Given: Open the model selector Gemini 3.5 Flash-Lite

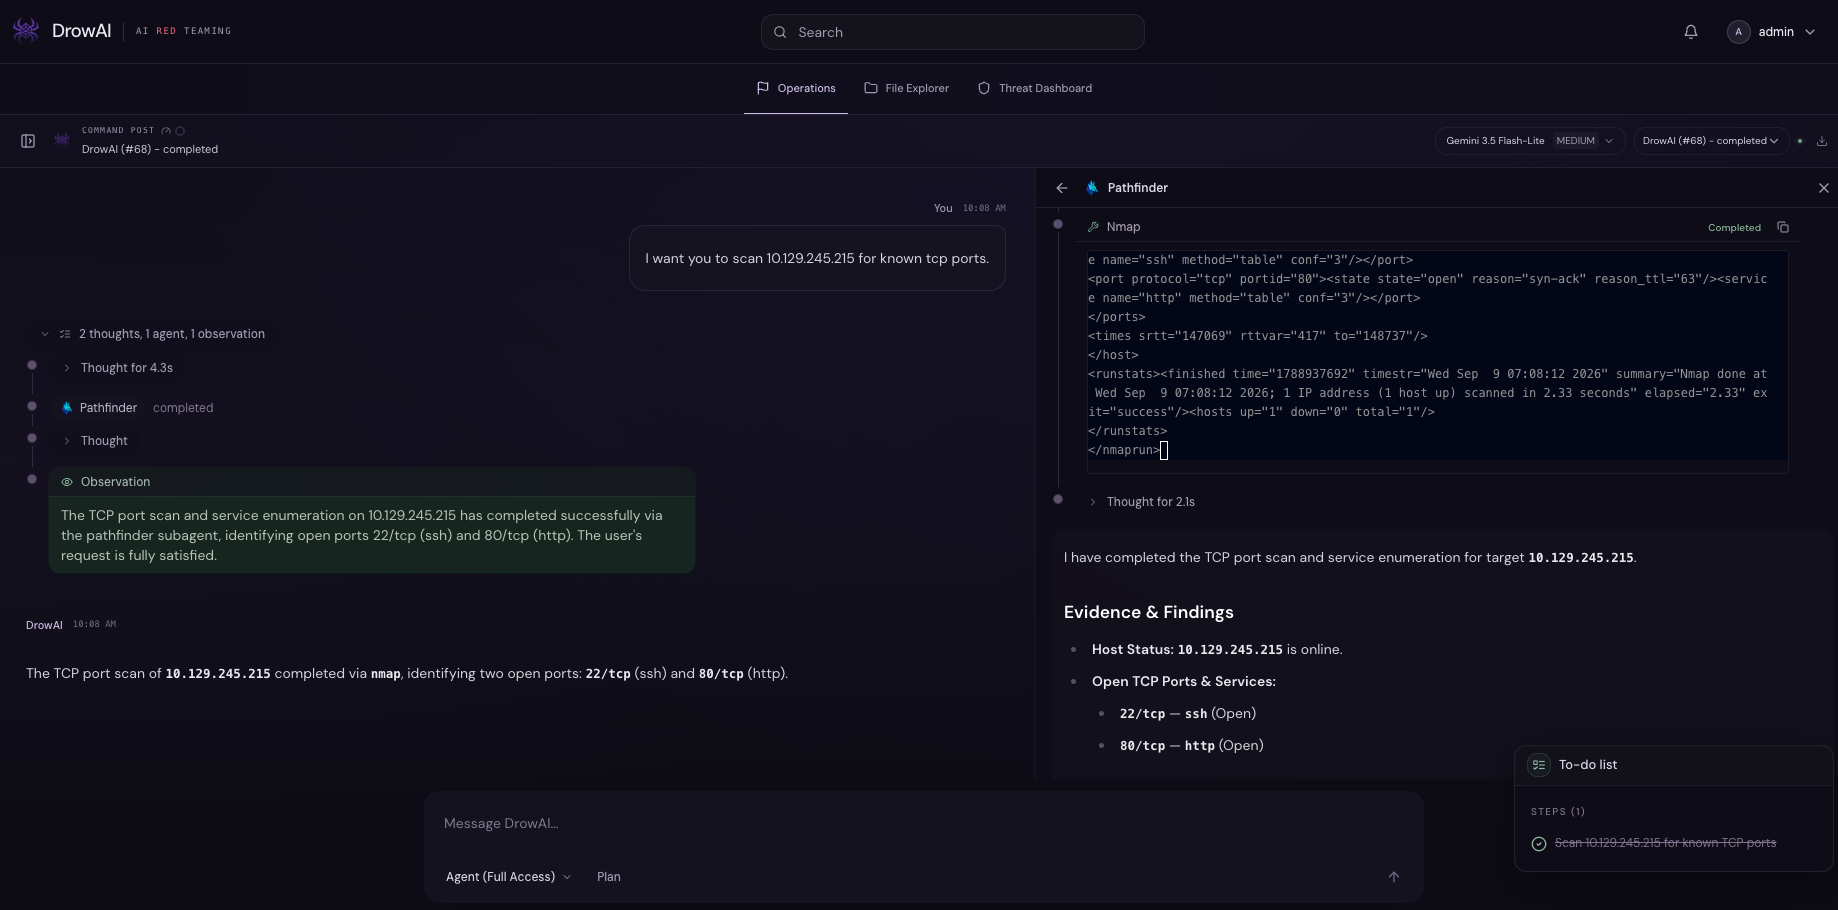Looking at the screenshot, I should pos(1529,141).
